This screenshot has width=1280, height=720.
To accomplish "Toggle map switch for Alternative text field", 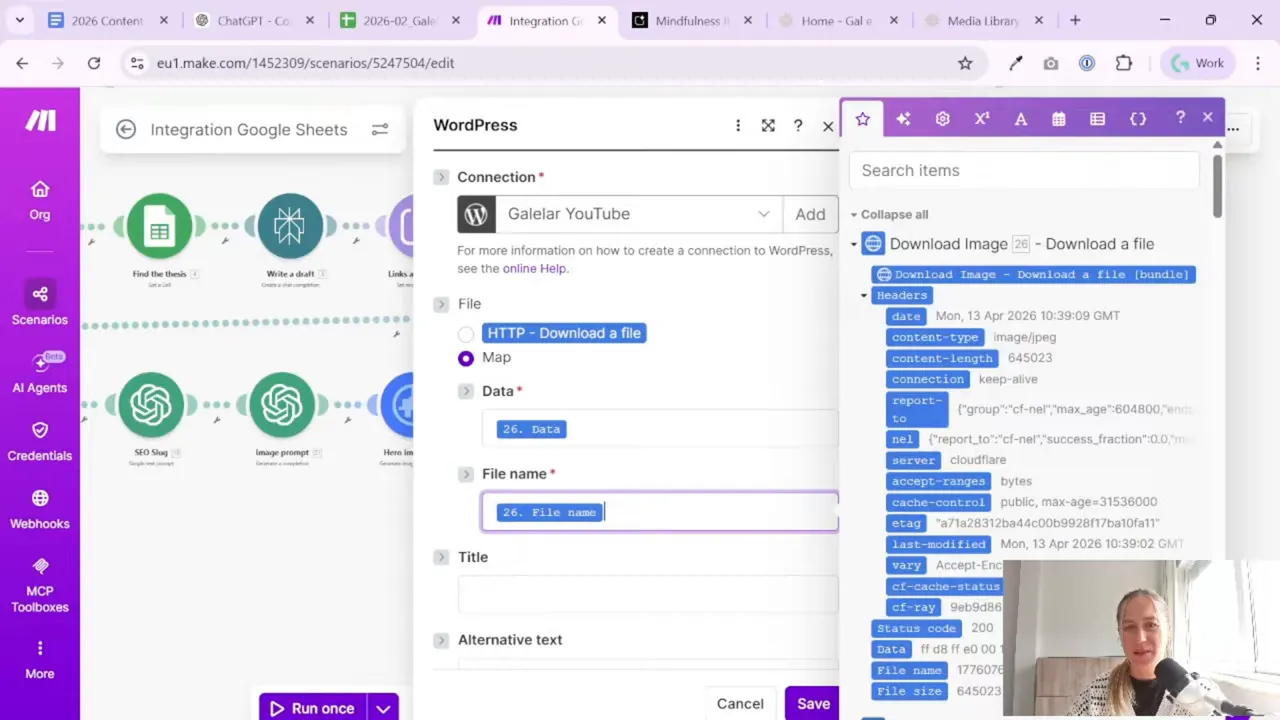I will [441, 640].
